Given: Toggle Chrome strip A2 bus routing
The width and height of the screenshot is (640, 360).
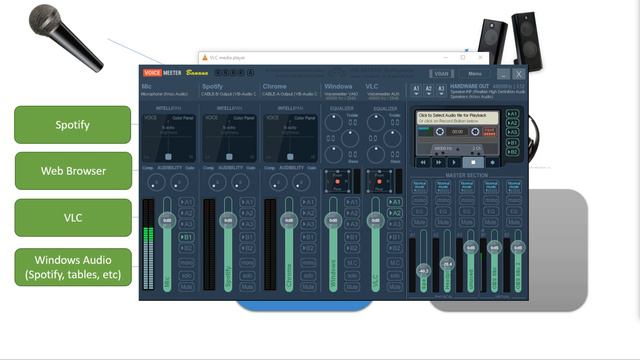Looking at the screenshot, I should (x=308, y=213).
